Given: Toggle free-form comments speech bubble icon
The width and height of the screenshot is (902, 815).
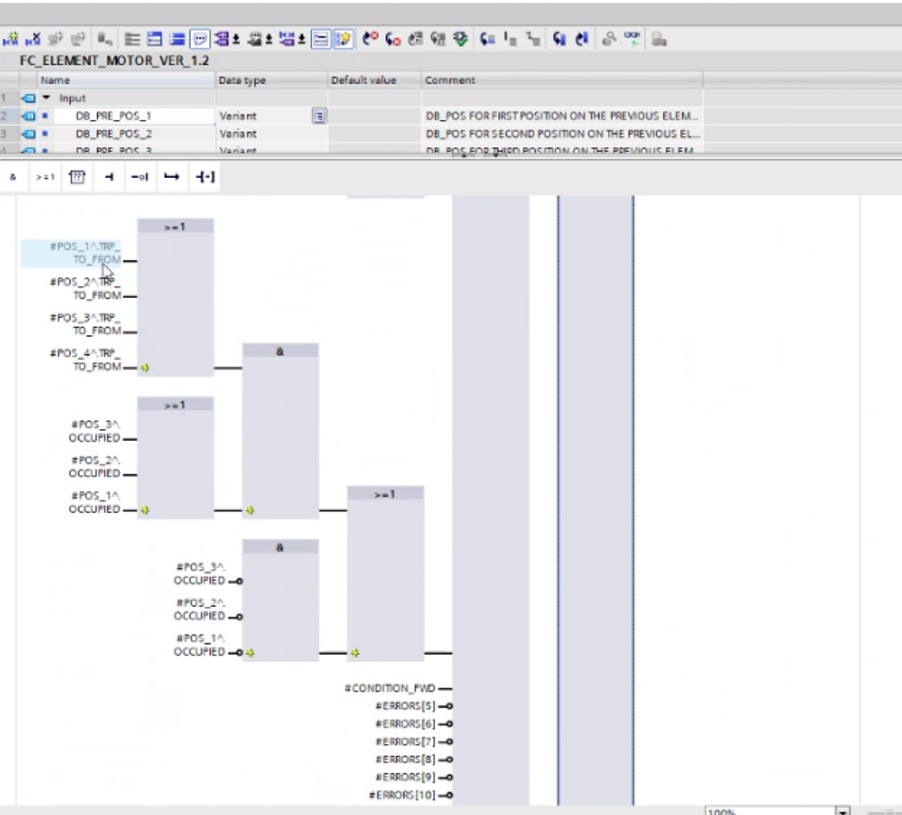Looking at the screenshot, I should click(x=200, y=39).
